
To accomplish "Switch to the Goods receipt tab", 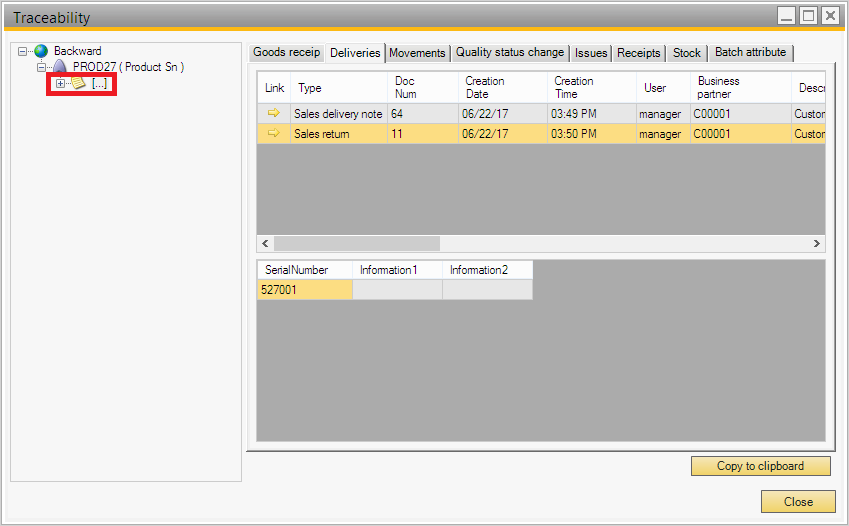I will pos(285,52).
